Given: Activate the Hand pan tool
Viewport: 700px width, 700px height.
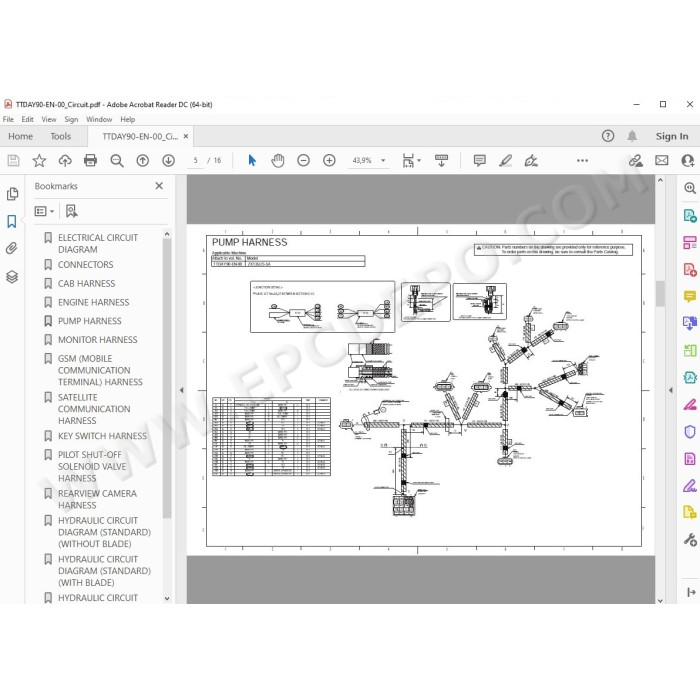Looking at the screenshot, I should [x=278, y=160].
